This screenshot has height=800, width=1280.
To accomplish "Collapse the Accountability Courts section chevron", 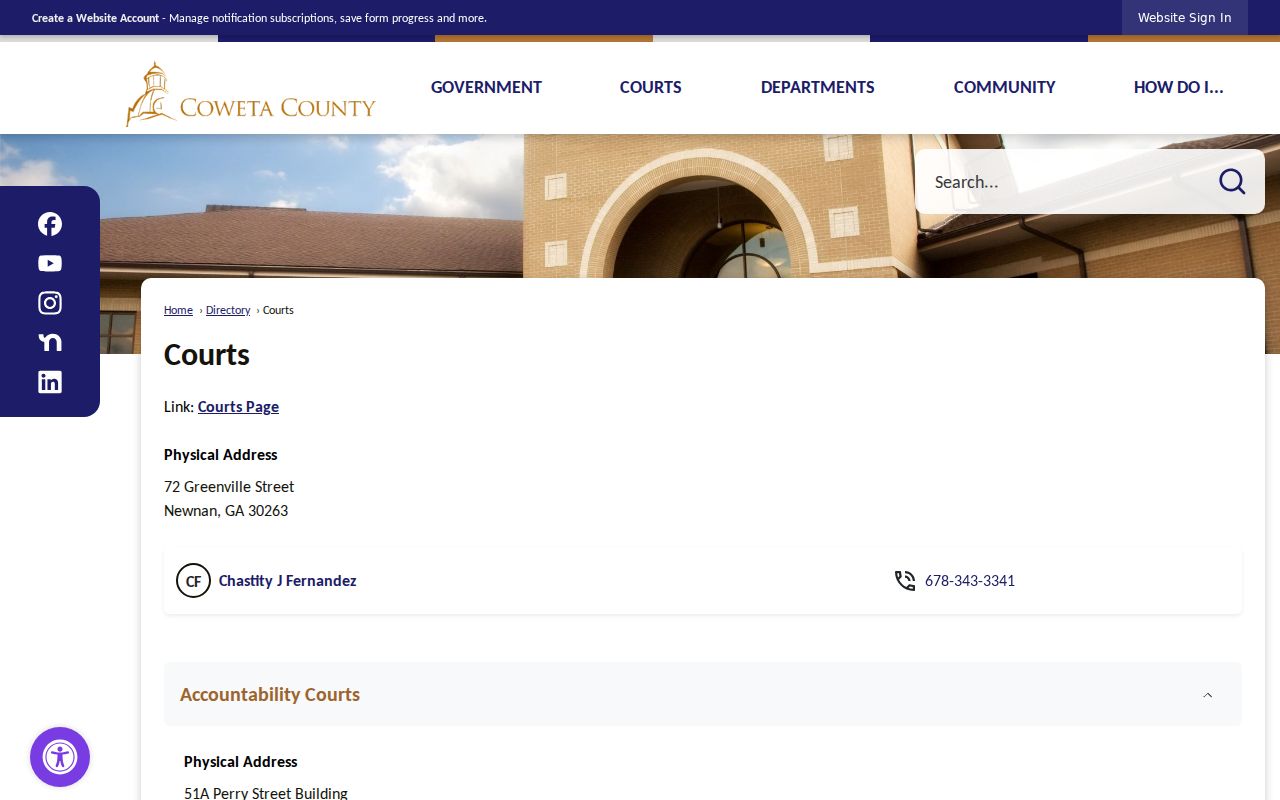I will pos(1207,695).
